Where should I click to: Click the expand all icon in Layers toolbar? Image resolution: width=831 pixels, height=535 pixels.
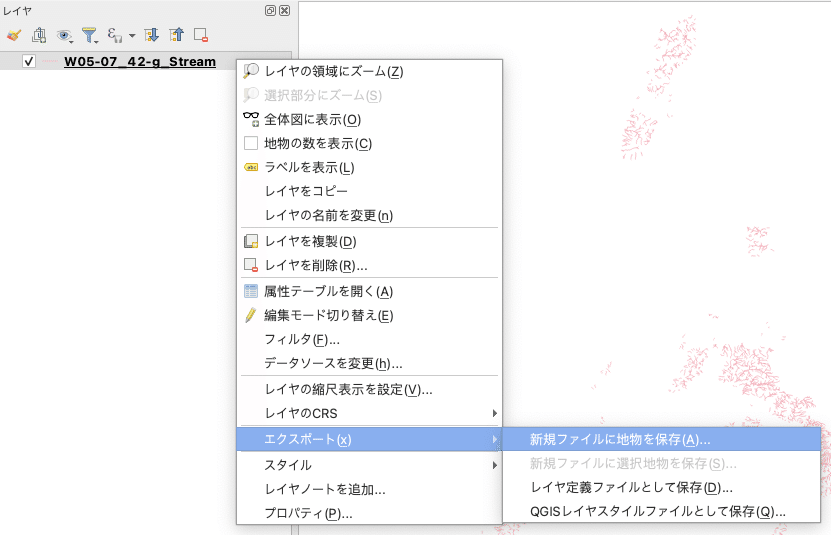(x=152, y=36)
